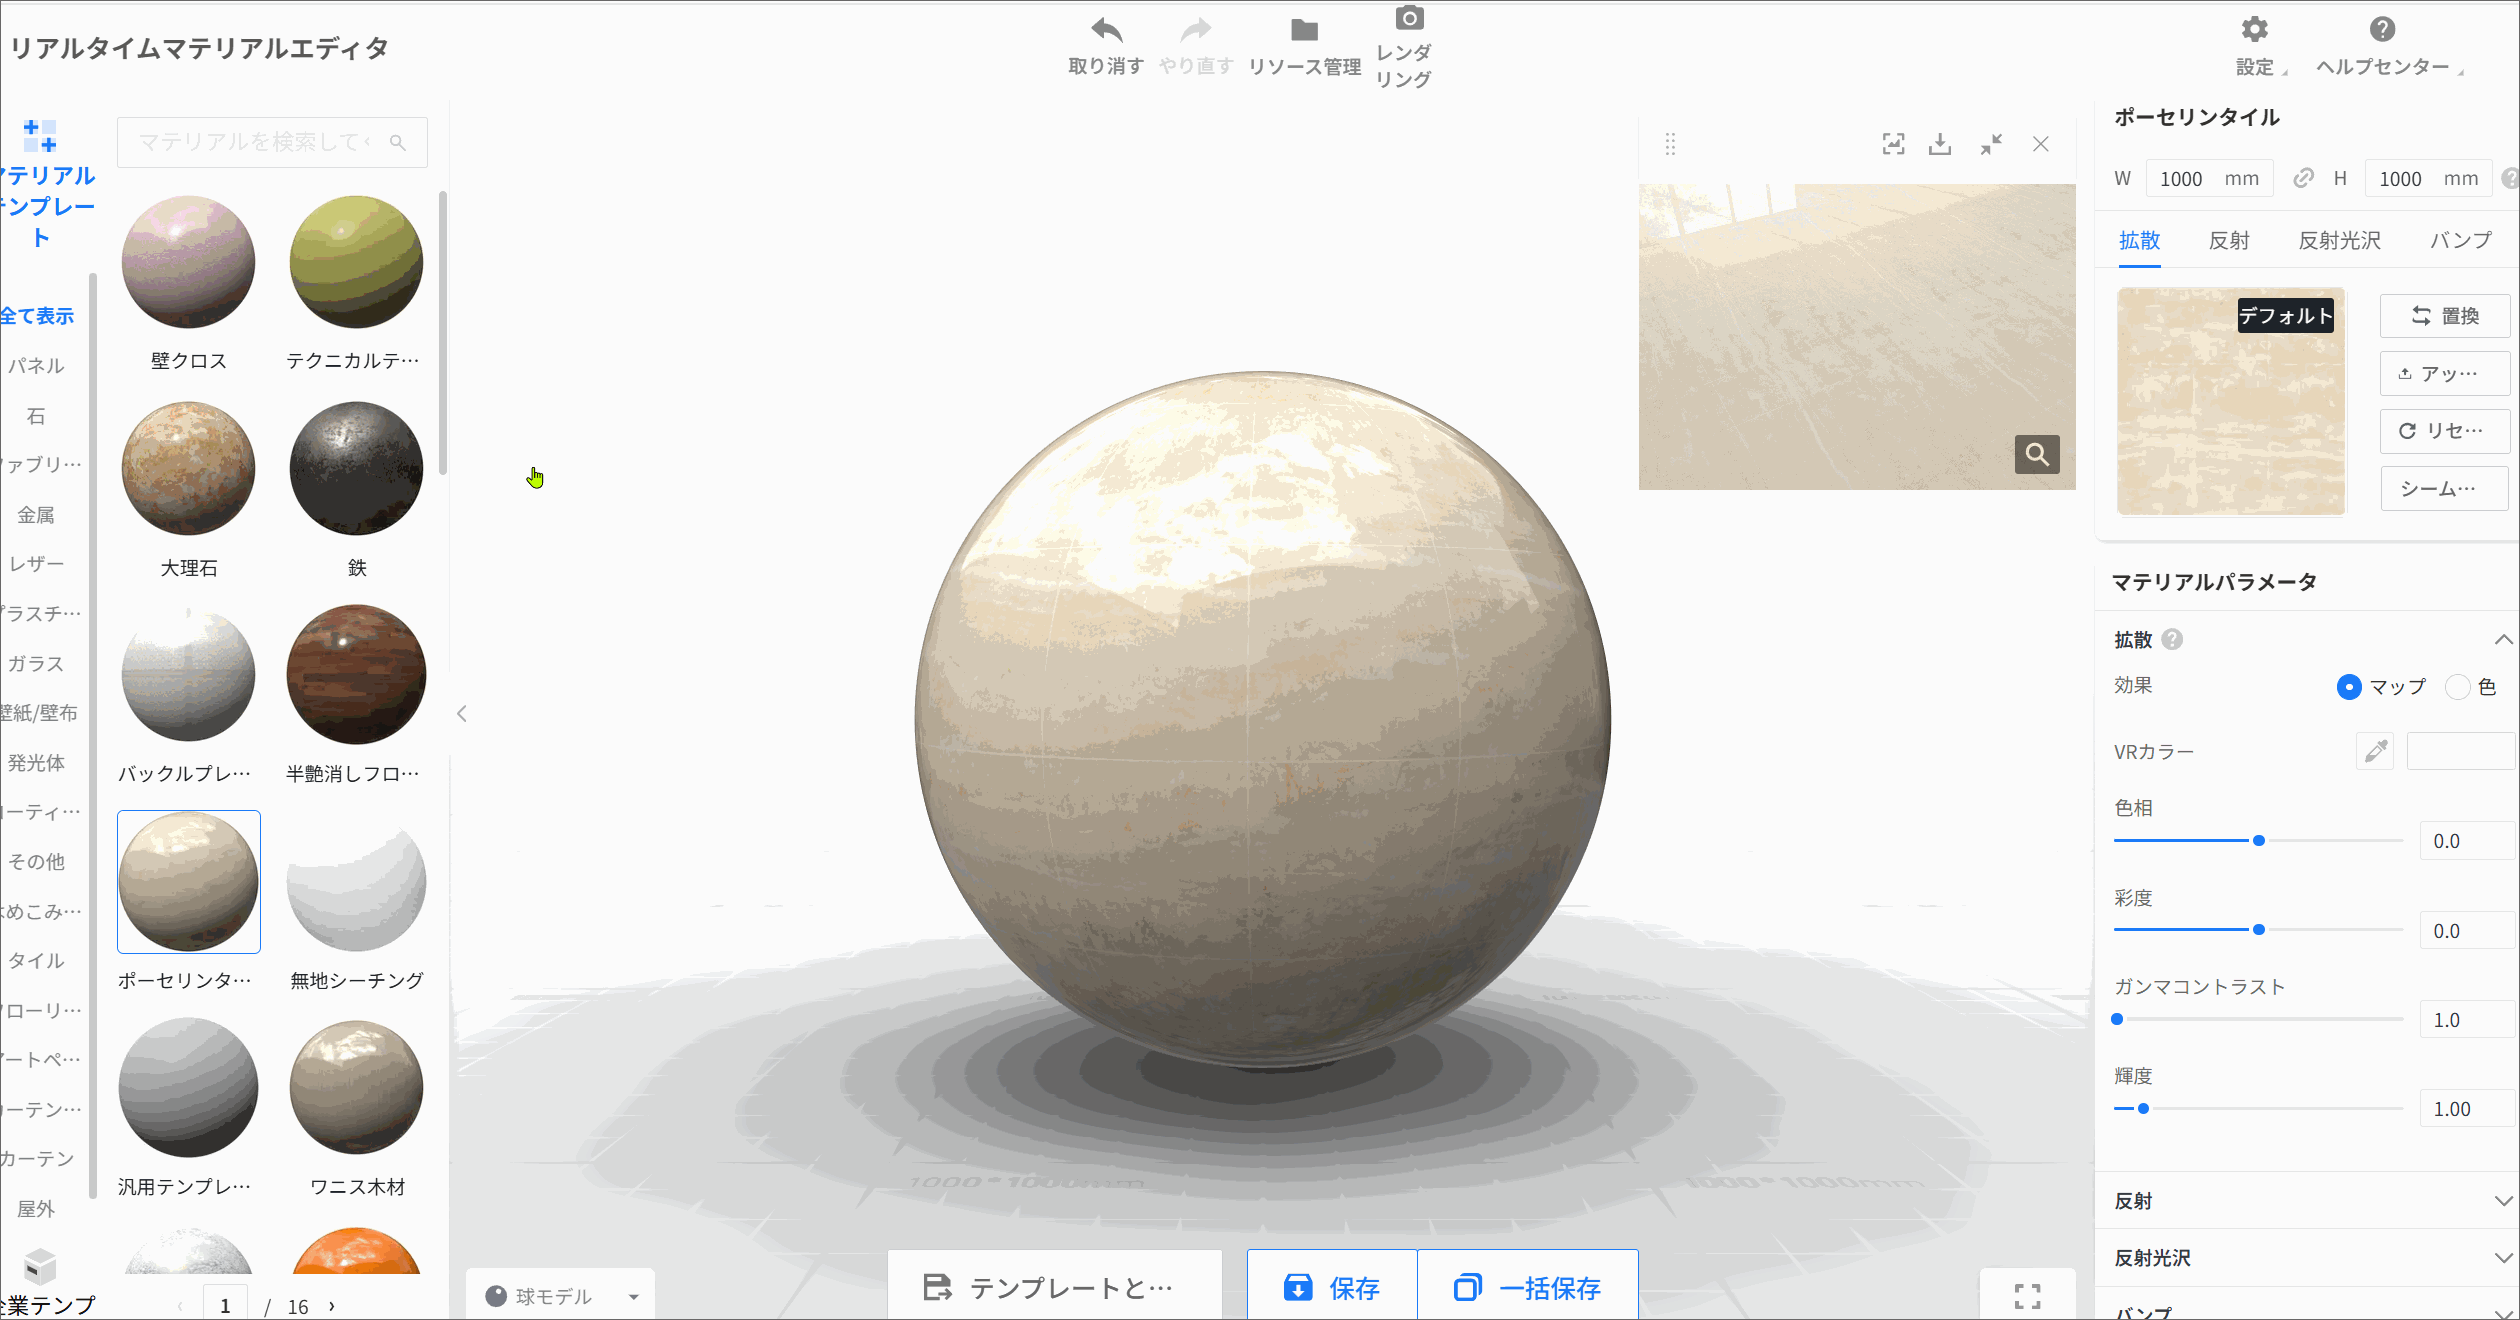Switch to the 反射 tab
This screenshot has height=1320, width=2520.
(2228, 241)
